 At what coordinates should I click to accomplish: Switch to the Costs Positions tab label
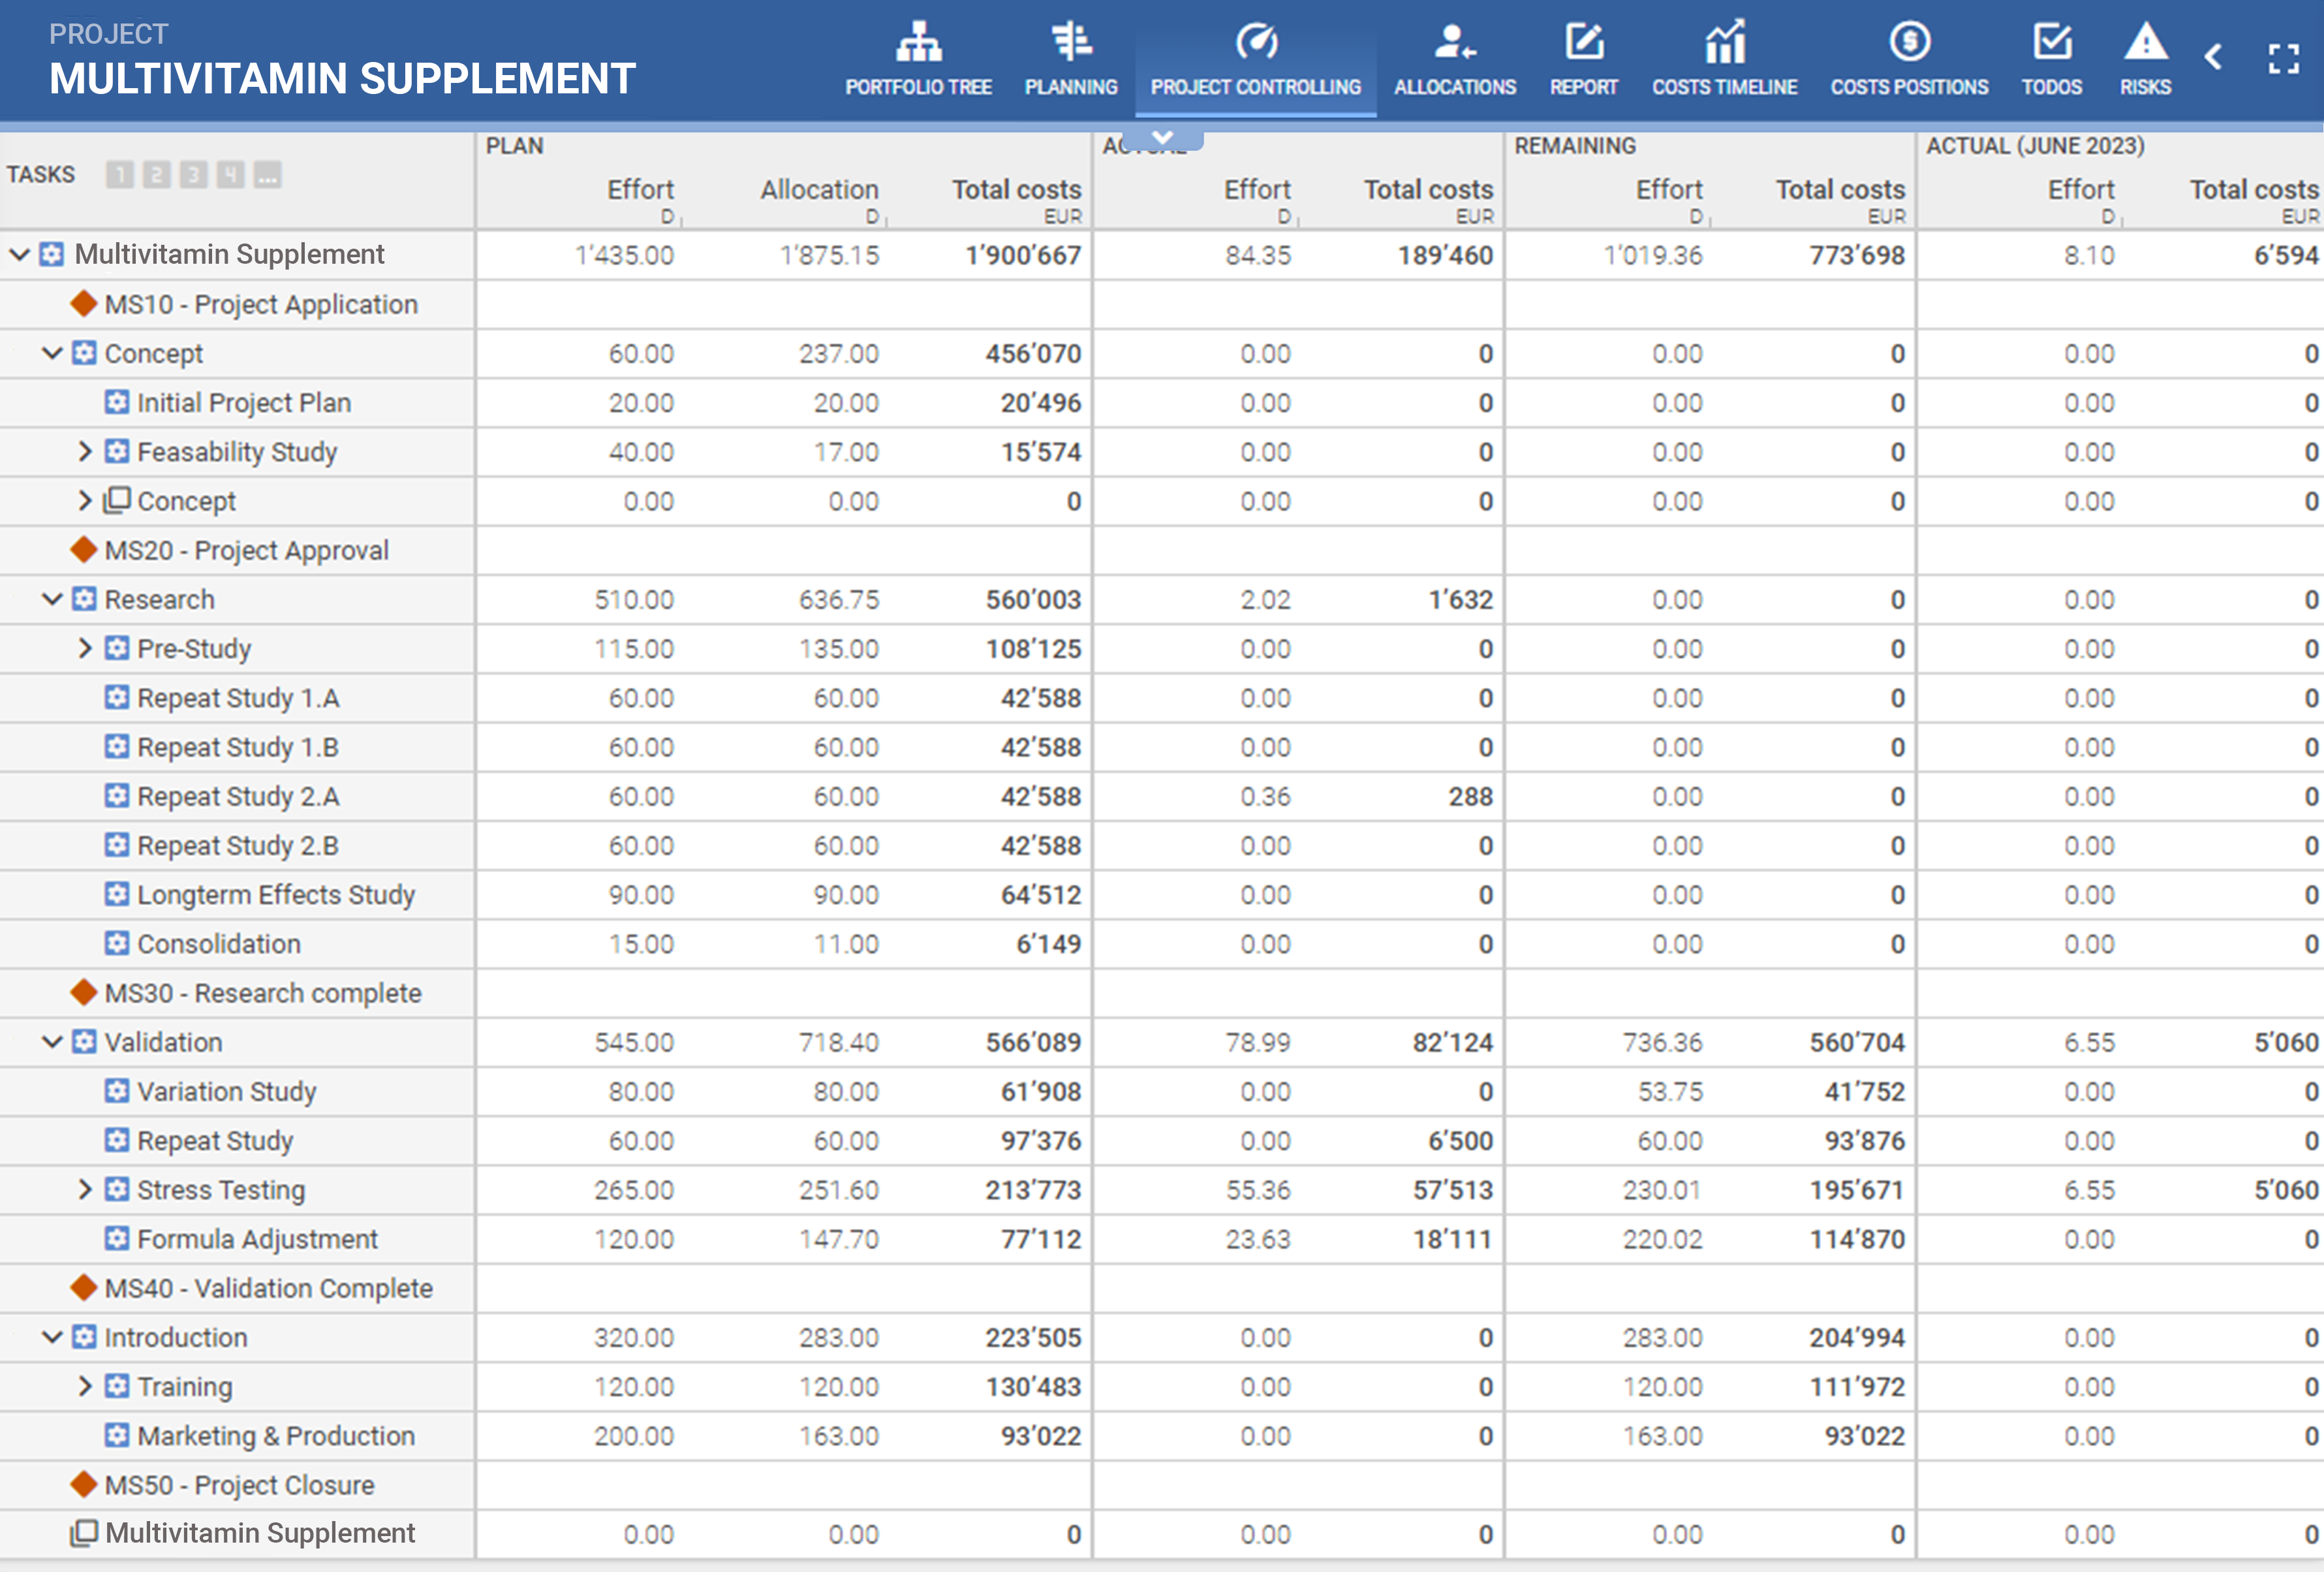point(1910,87)
